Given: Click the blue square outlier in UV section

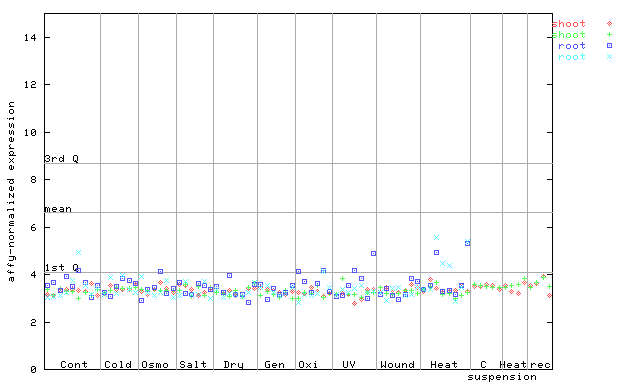Looking at the screenshot, I should pyautogui.click(x=373, y=253).
